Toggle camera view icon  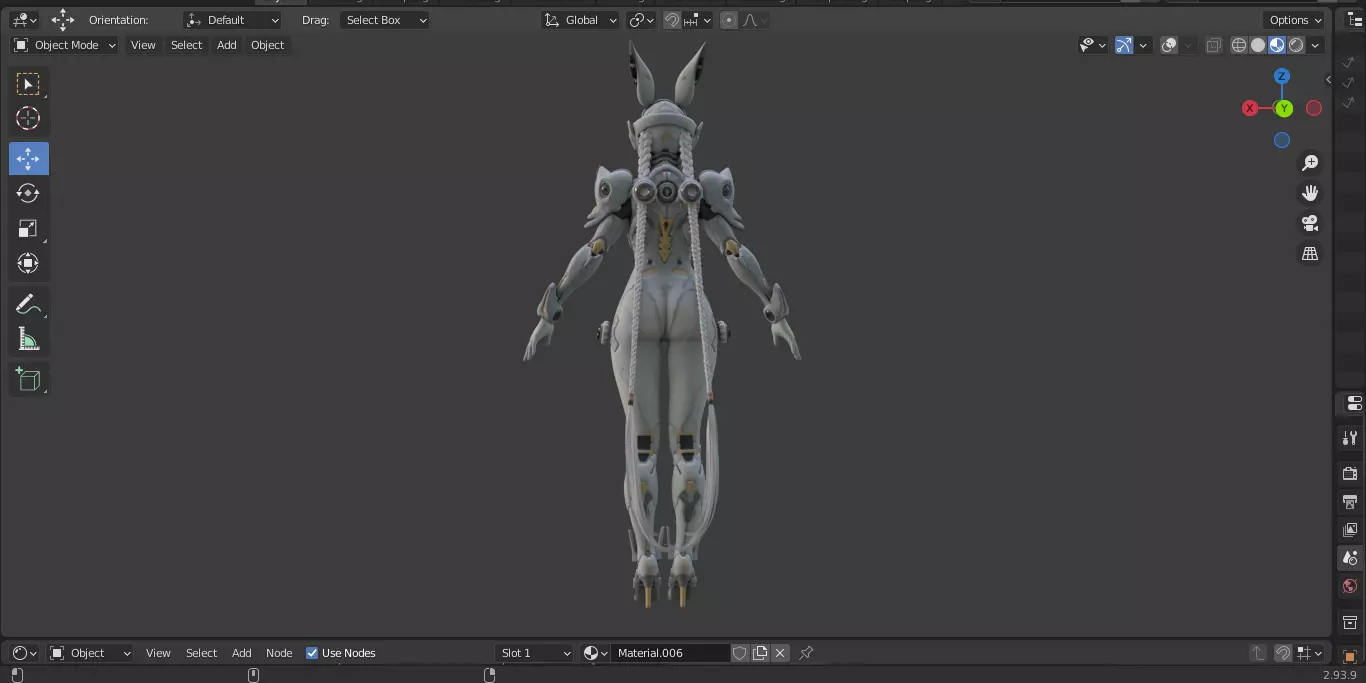pyautogui.click(x=1310, y=223)
